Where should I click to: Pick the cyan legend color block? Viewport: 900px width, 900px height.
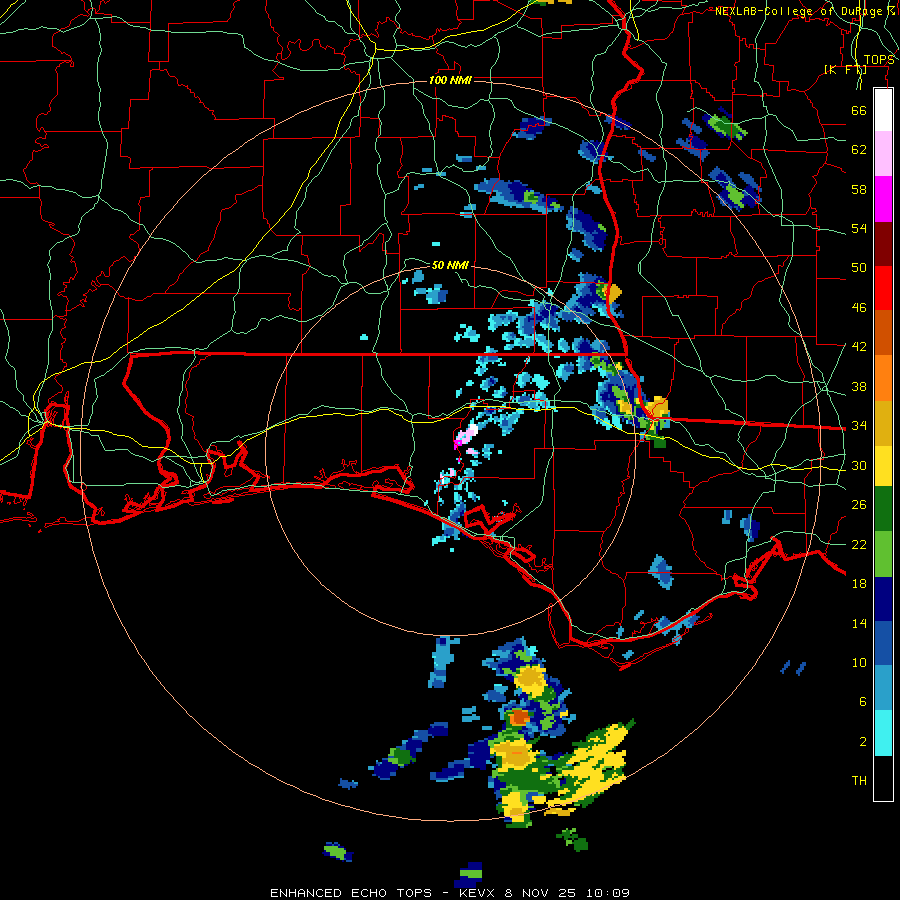883,733
